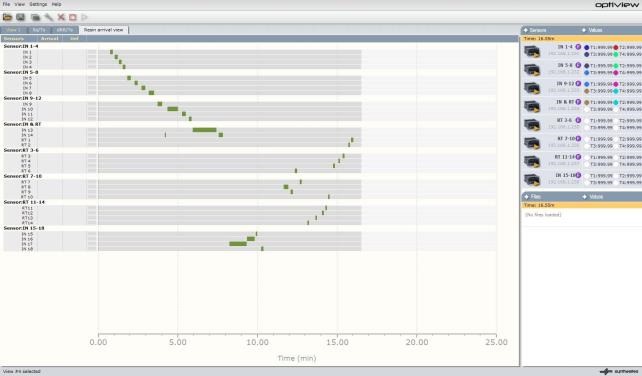Toggle RT 11-14 T1 white circle

click(586, 157)
